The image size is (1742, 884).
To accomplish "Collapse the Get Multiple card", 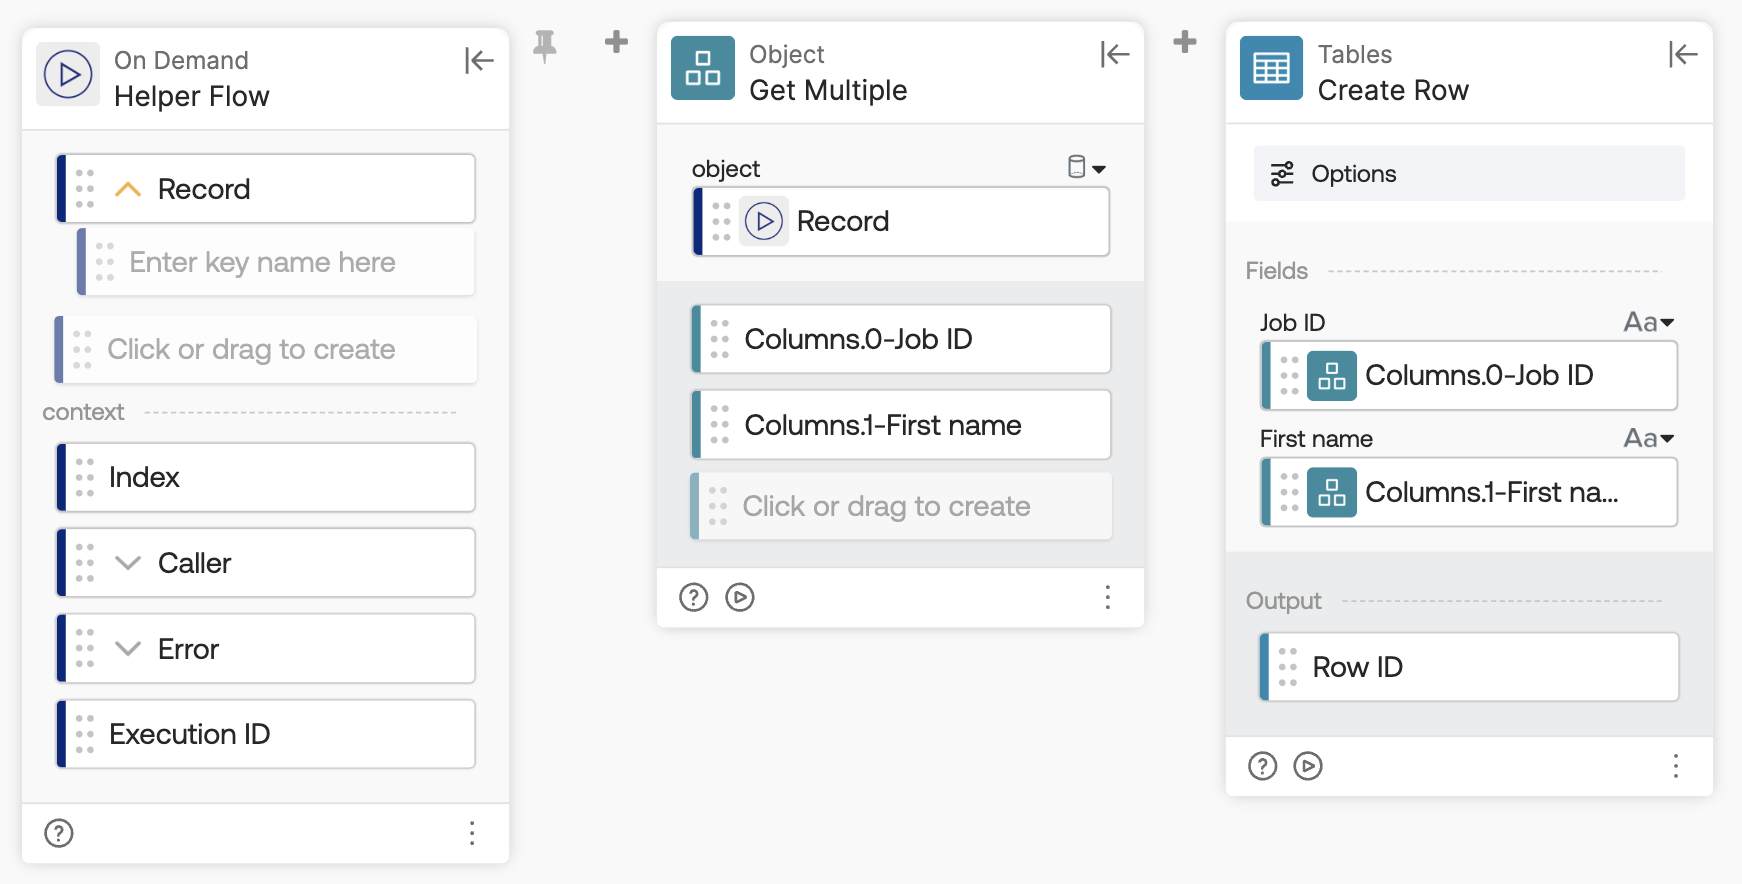I will tap(1114, 54).
